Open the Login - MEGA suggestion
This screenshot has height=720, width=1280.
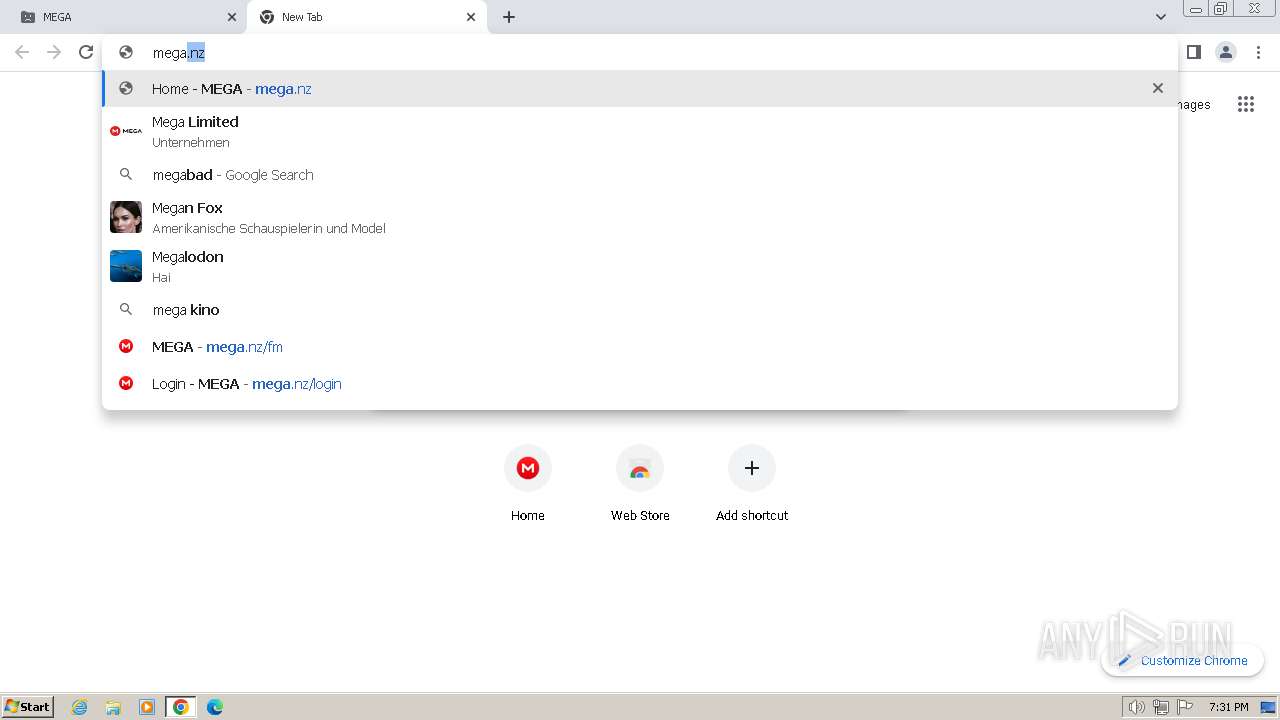(x=640, y=384)
